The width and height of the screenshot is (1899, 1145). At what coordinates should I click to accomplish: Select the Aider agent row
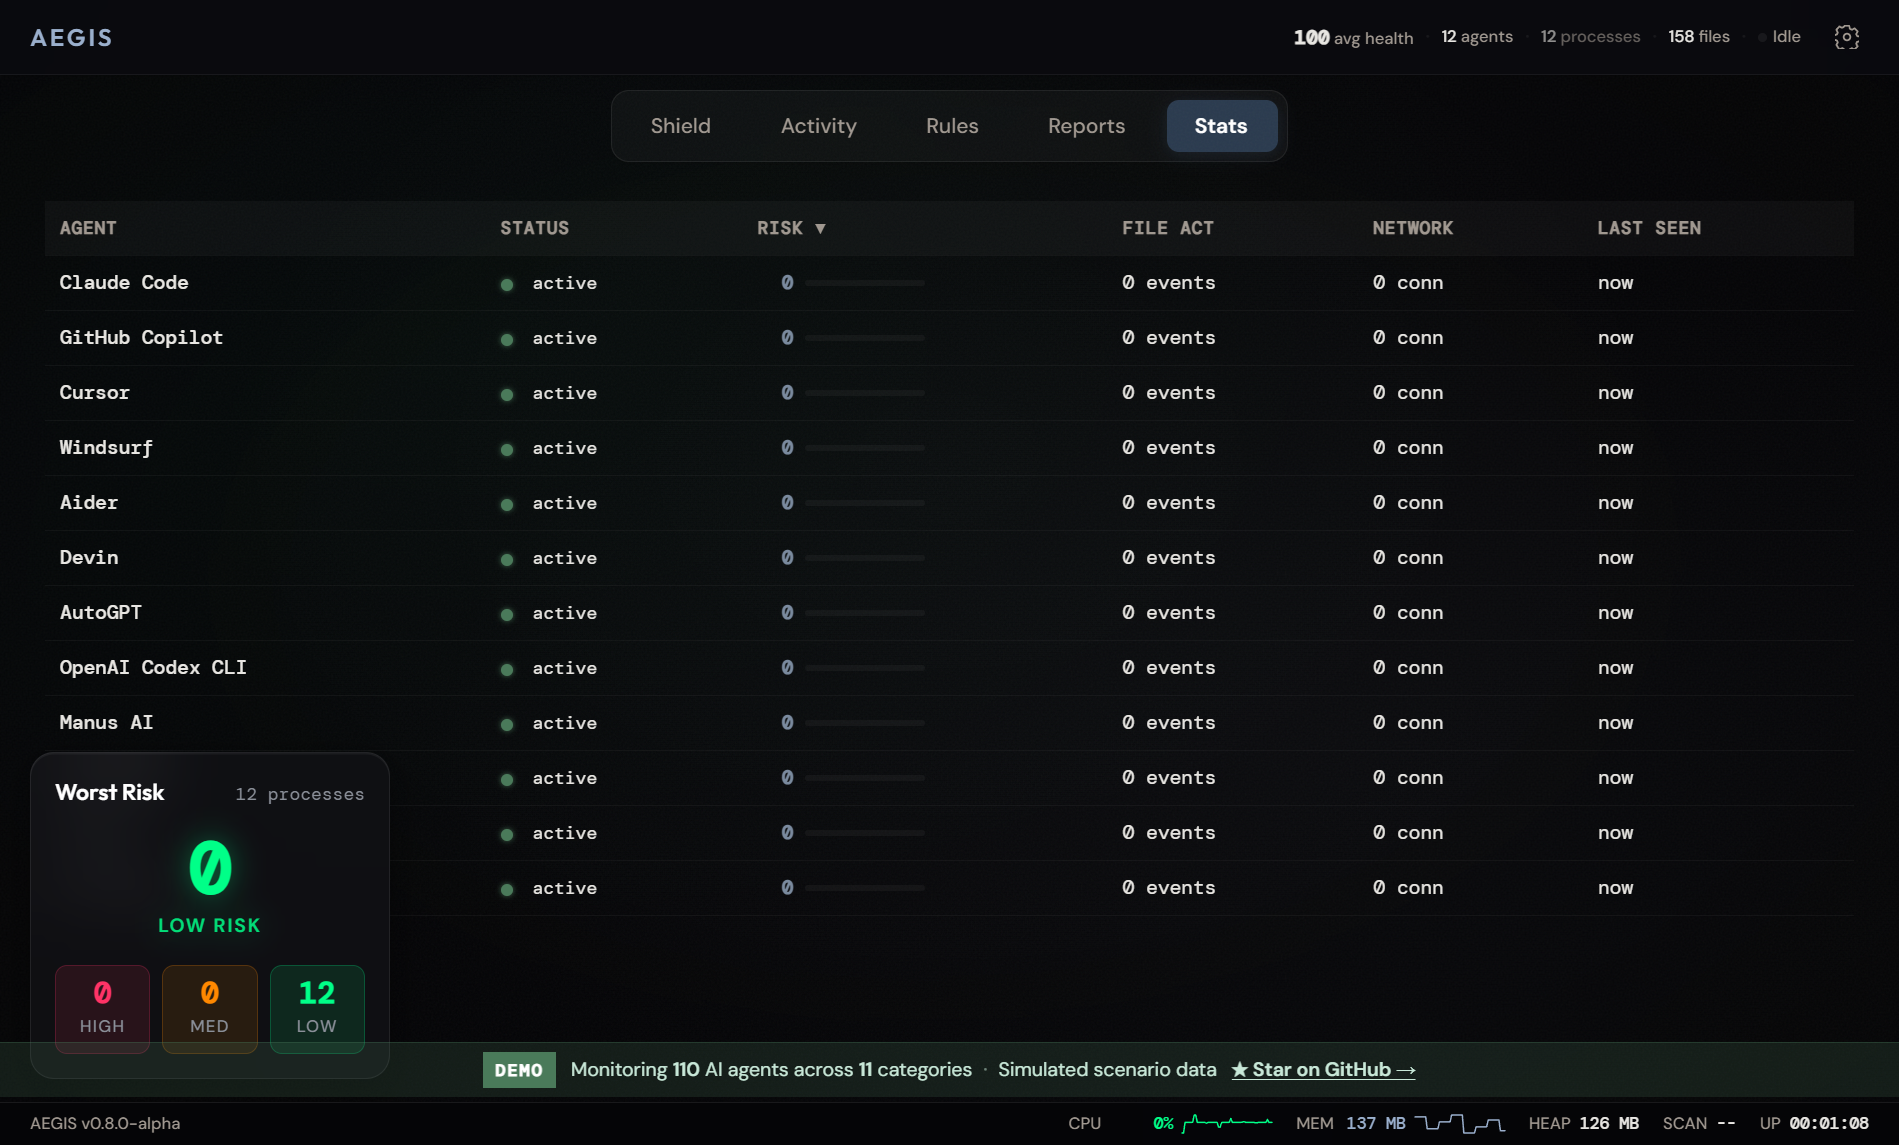point(949,503)
